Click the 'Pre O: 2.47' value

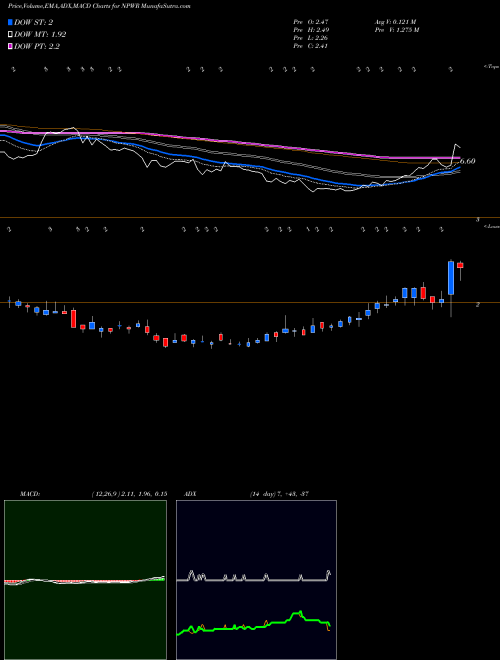point(311,21)
